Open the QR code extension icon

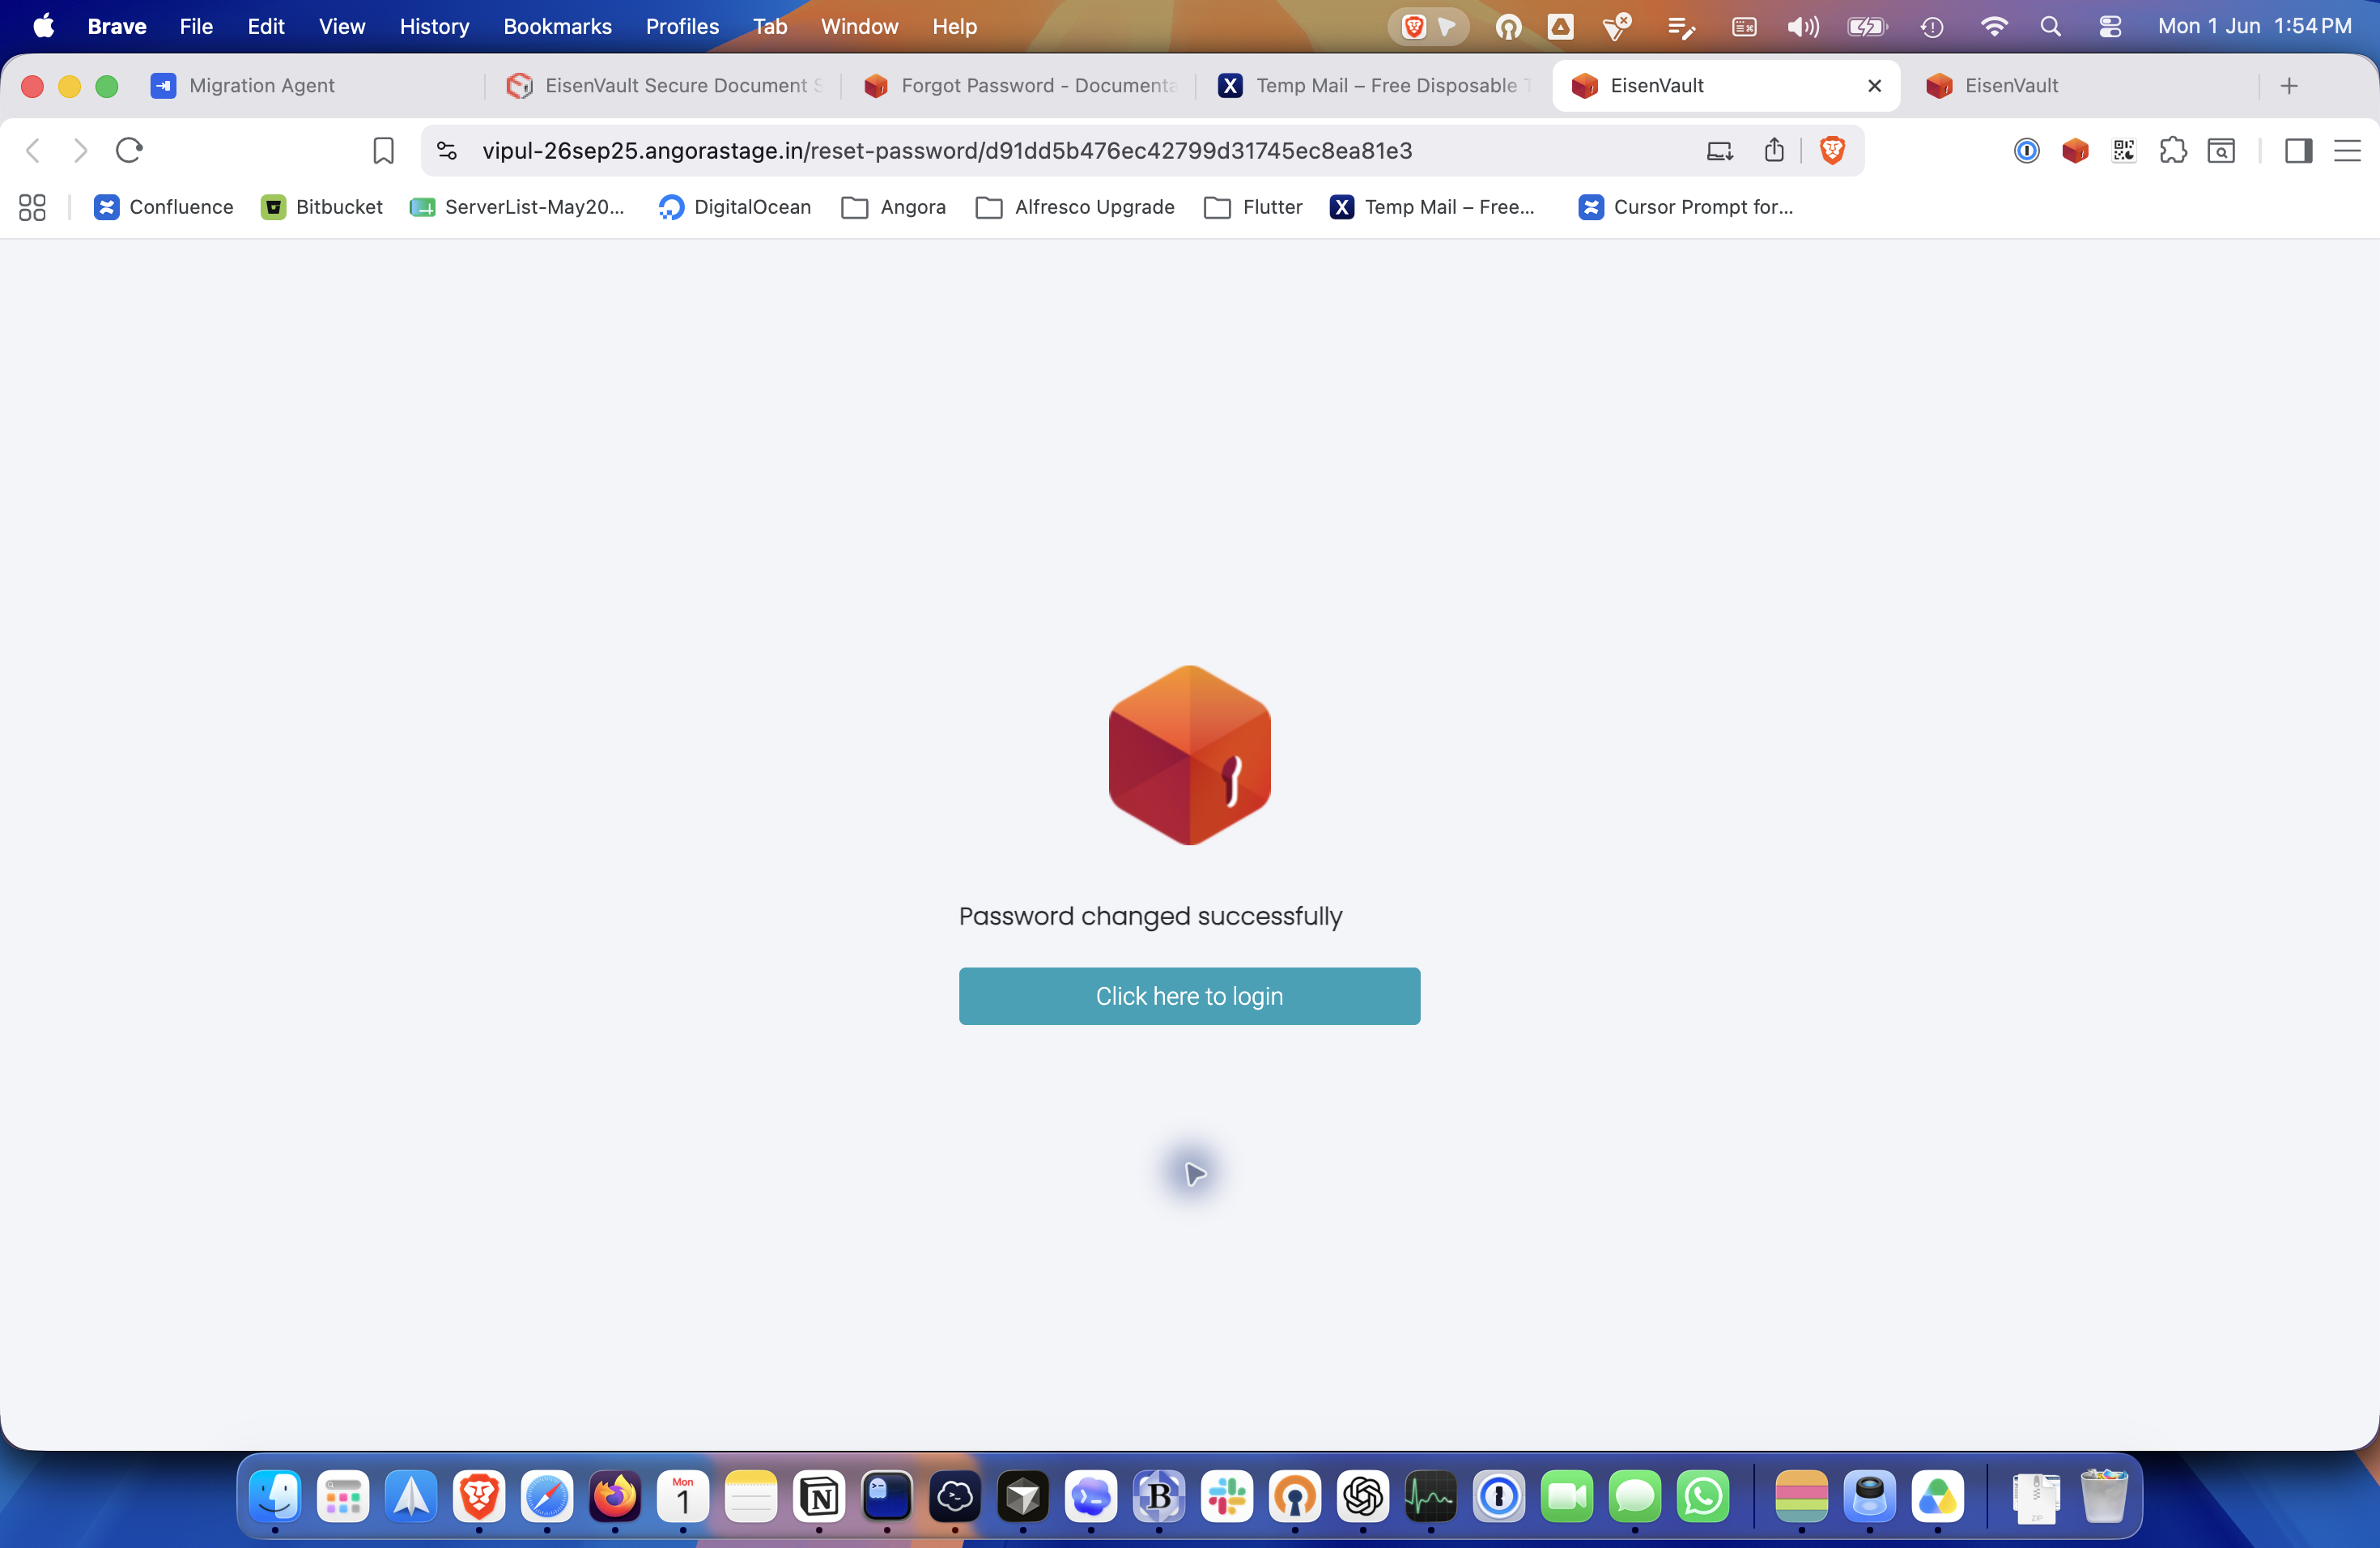pos(2124,151)
